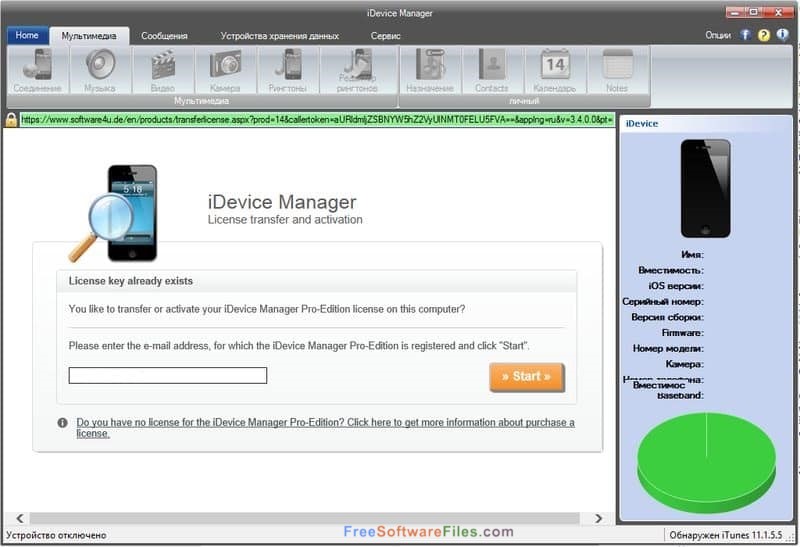Screen dimensions: 800x547
Task: Open the Contacts icon
Action: coord(492,70)
